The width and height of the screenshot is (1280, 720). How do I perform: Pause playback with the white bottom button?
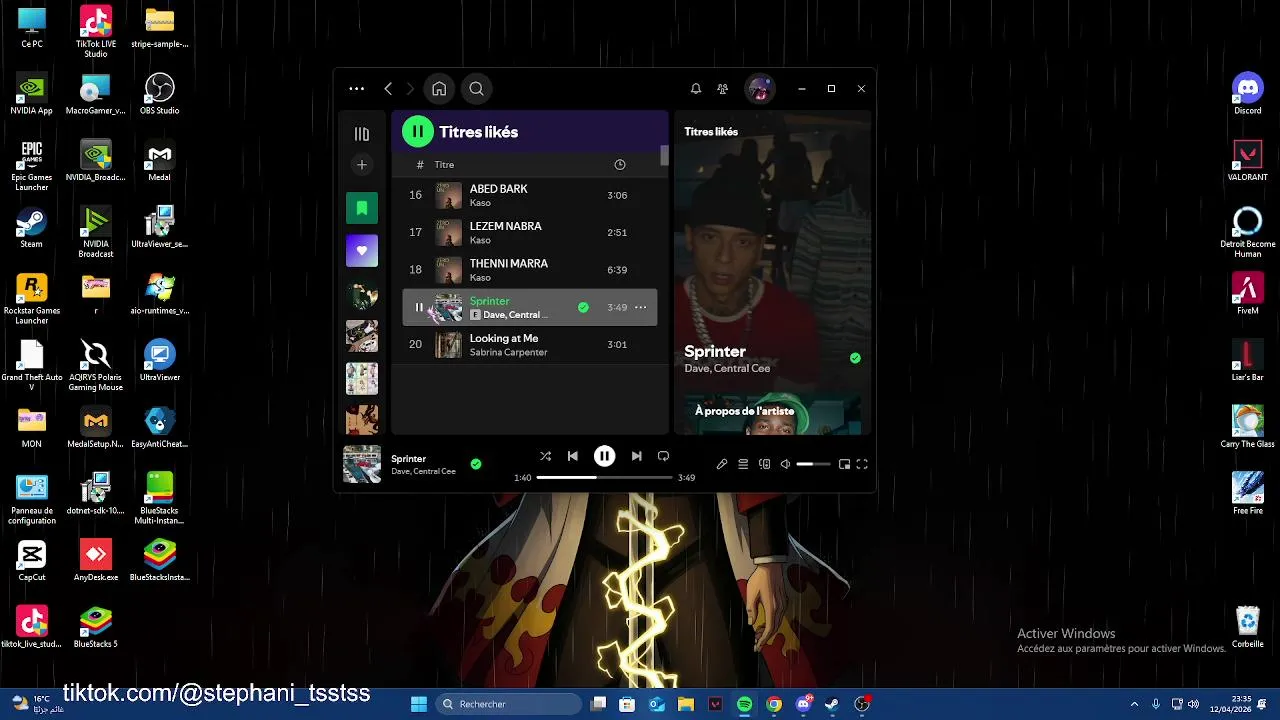pos(604,456)
